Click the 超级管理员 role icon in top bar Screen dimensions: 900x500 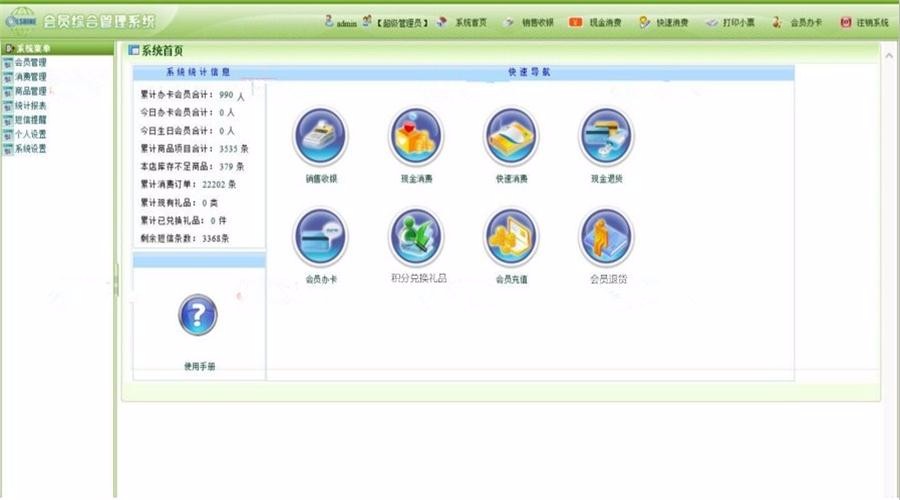(x=367, y=22)
